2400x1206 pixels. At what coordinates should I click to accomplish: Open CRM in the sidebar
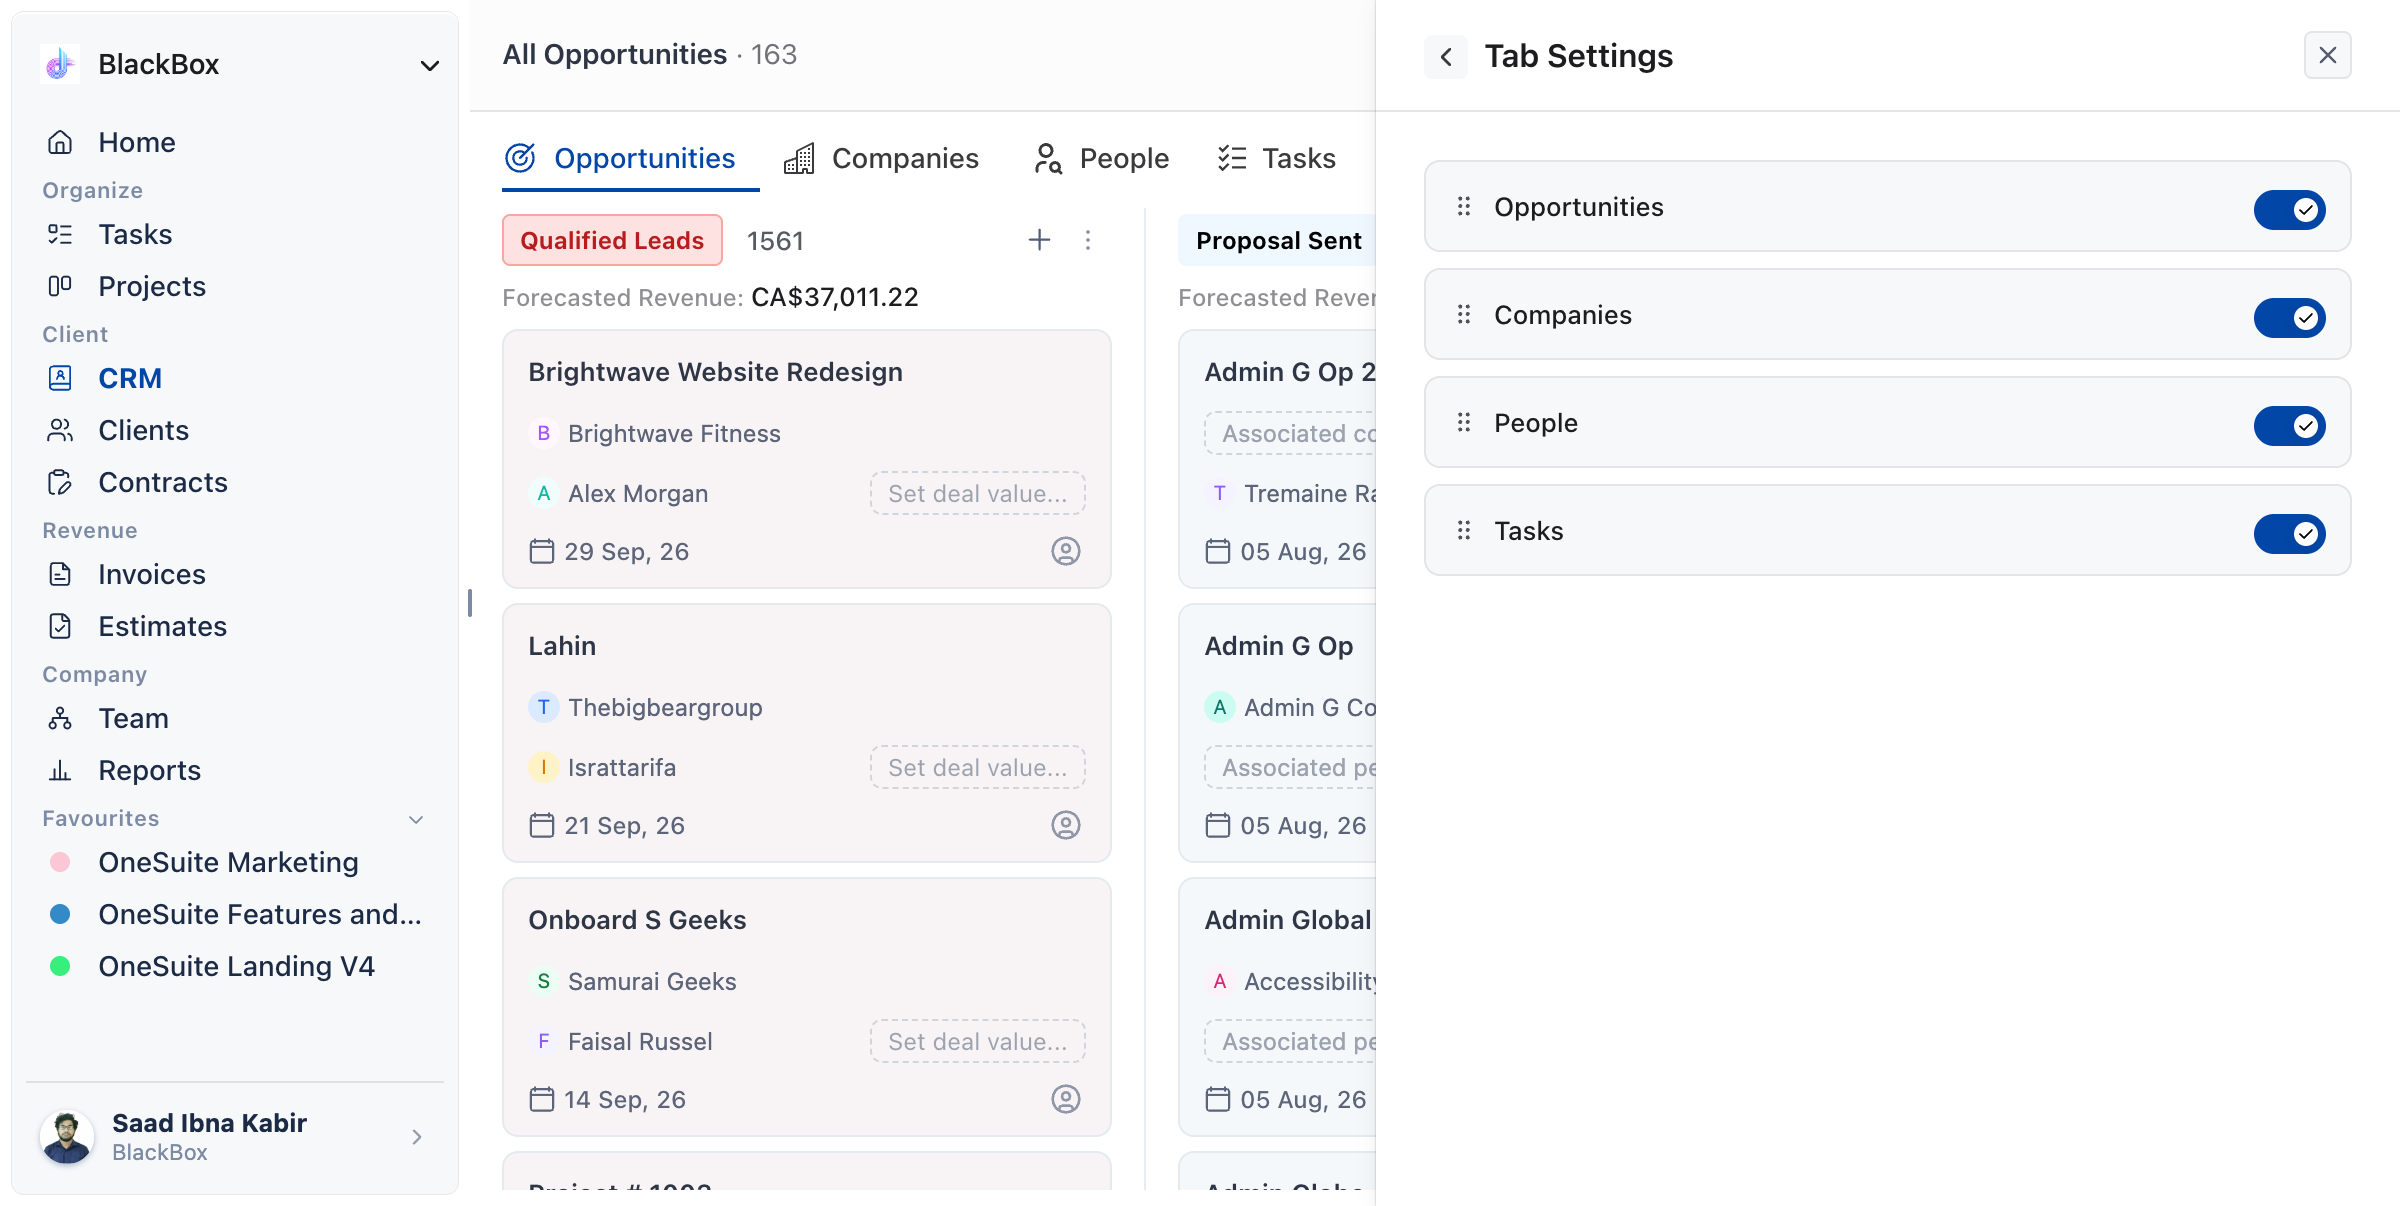pyautogui.click(x=130, y=378)
